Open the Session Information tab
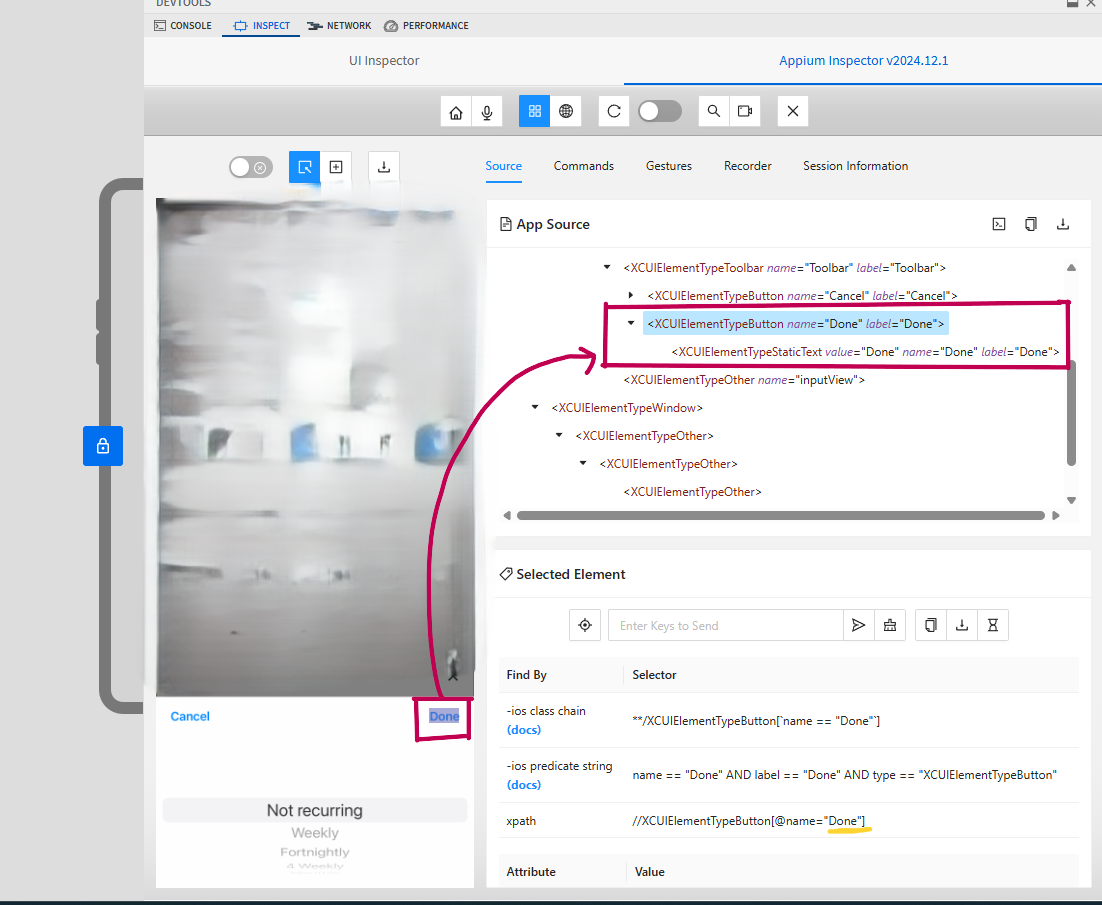Viewport: 1102px width, 905px height. coord(855,166)
